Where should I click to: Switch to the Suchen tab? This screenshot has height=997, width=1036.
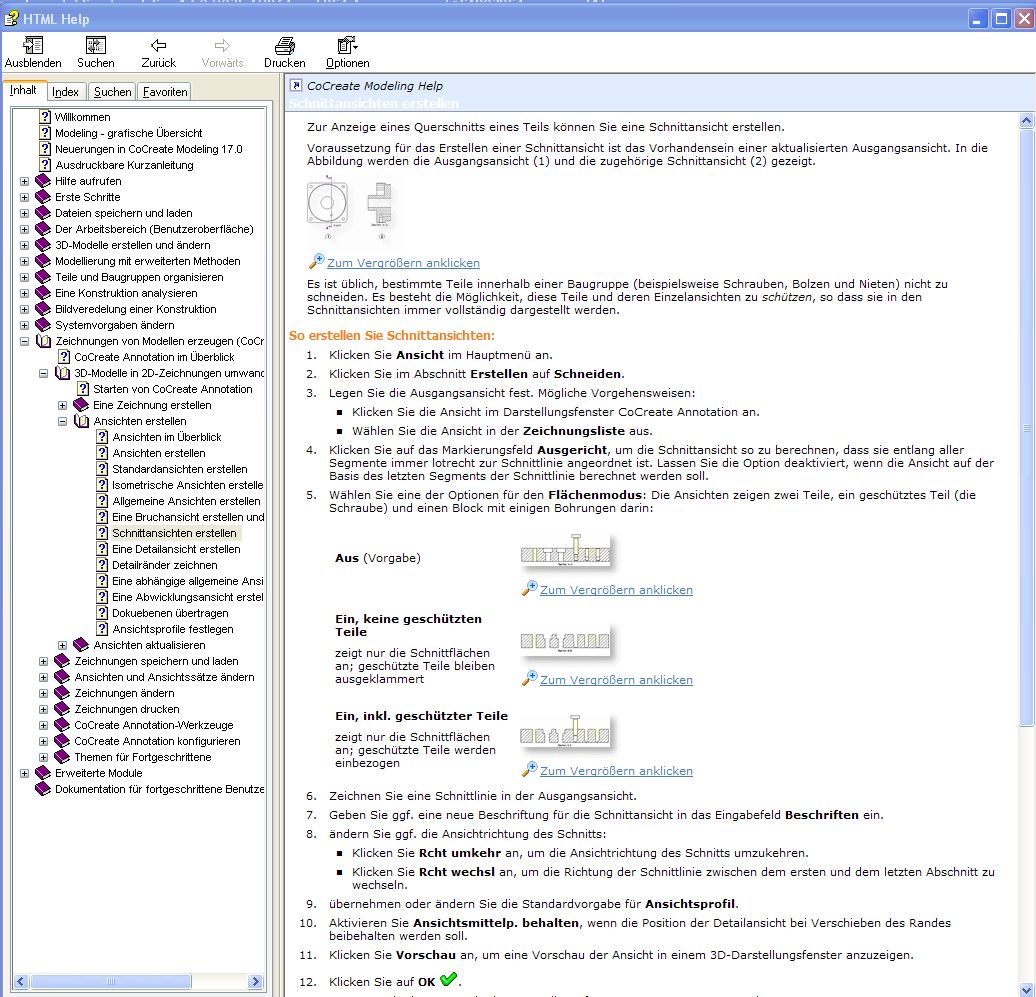(x=112, y=92)
